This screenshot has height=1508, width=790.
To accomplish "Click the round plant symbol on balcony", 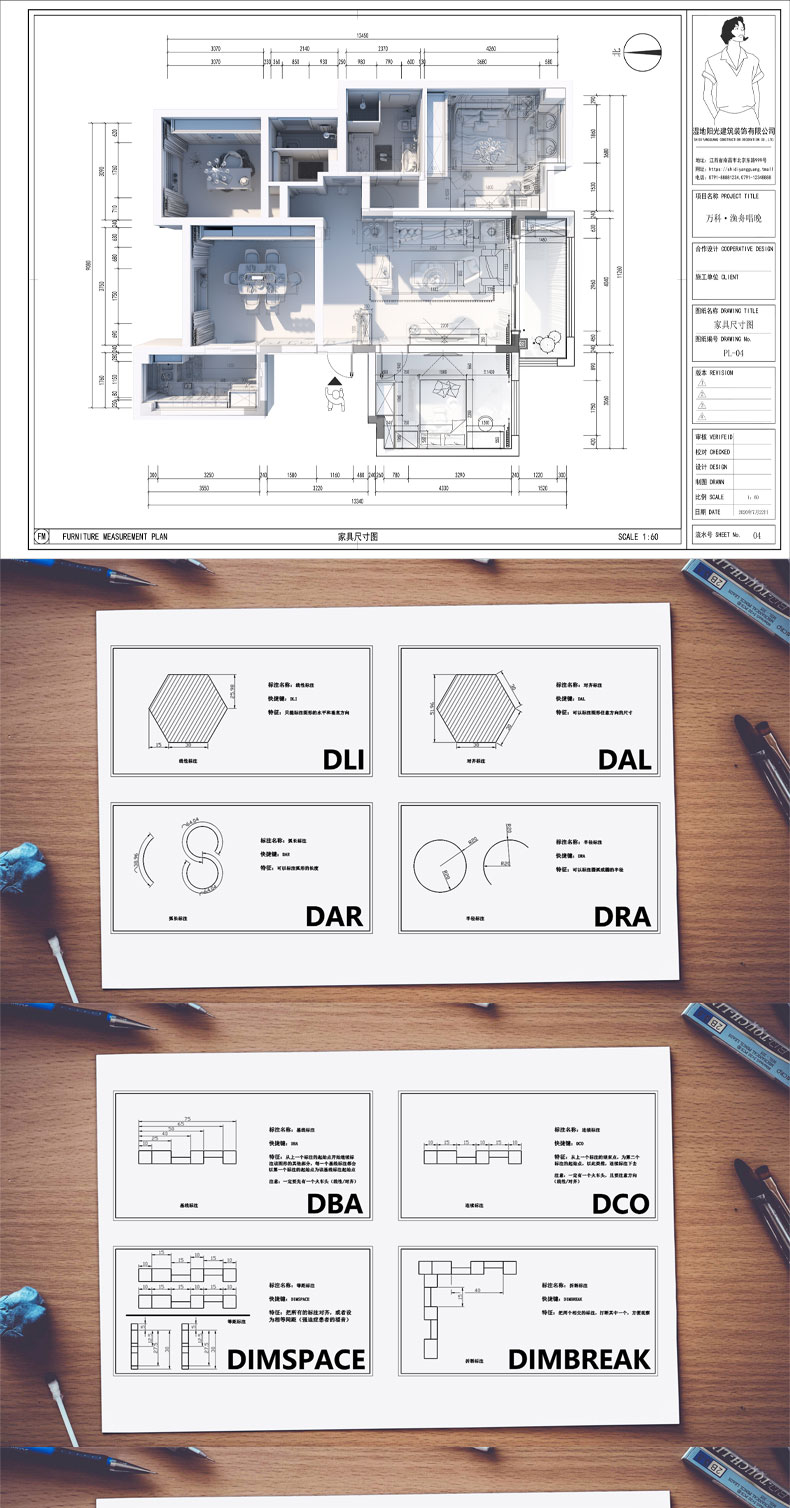I will tap(548, 345).
